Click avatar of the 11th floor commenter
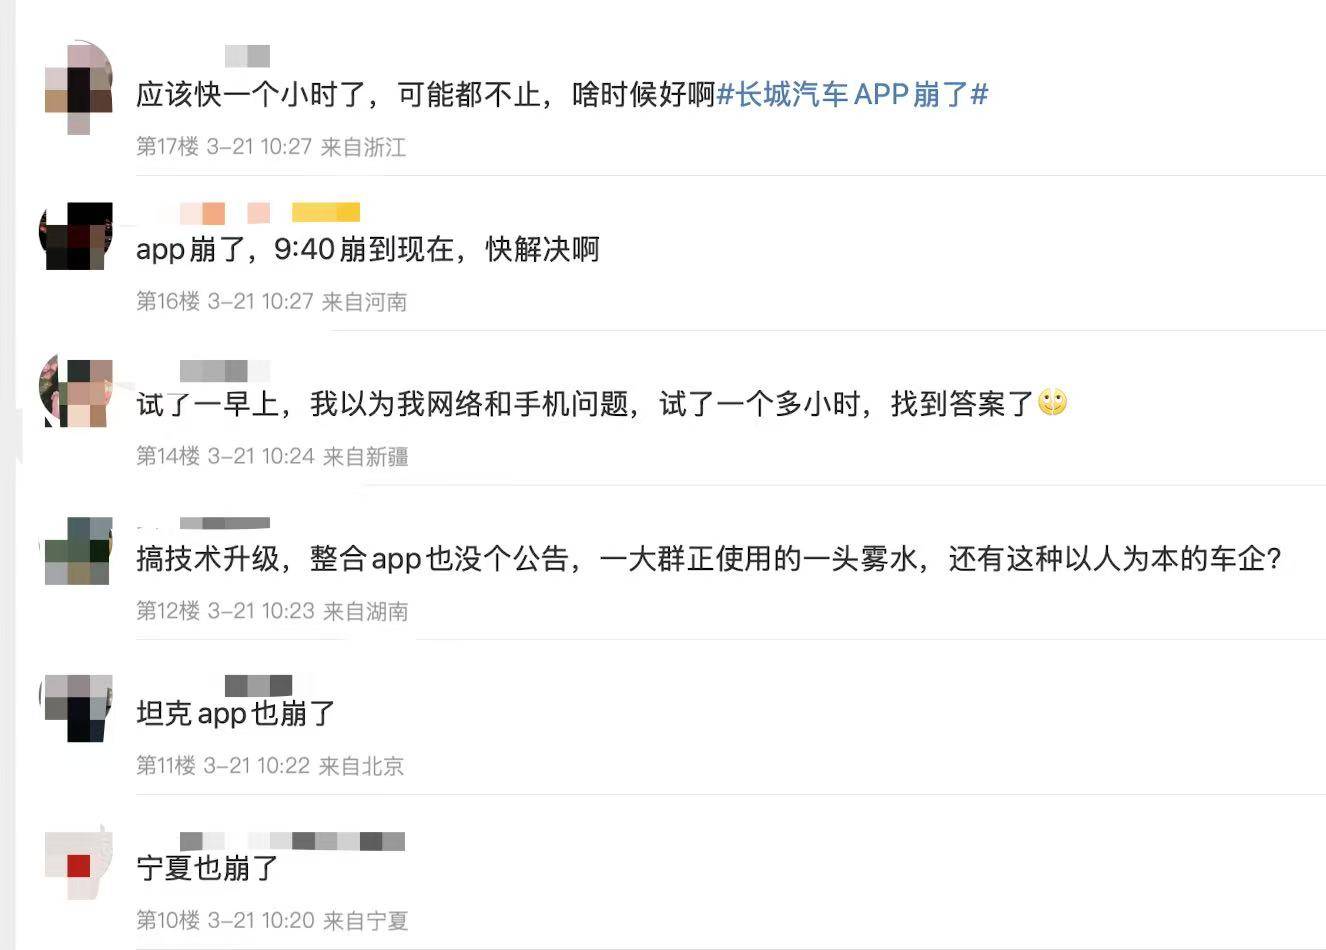This screenshot has height=950, width=1326. click(x=78, y=707)
